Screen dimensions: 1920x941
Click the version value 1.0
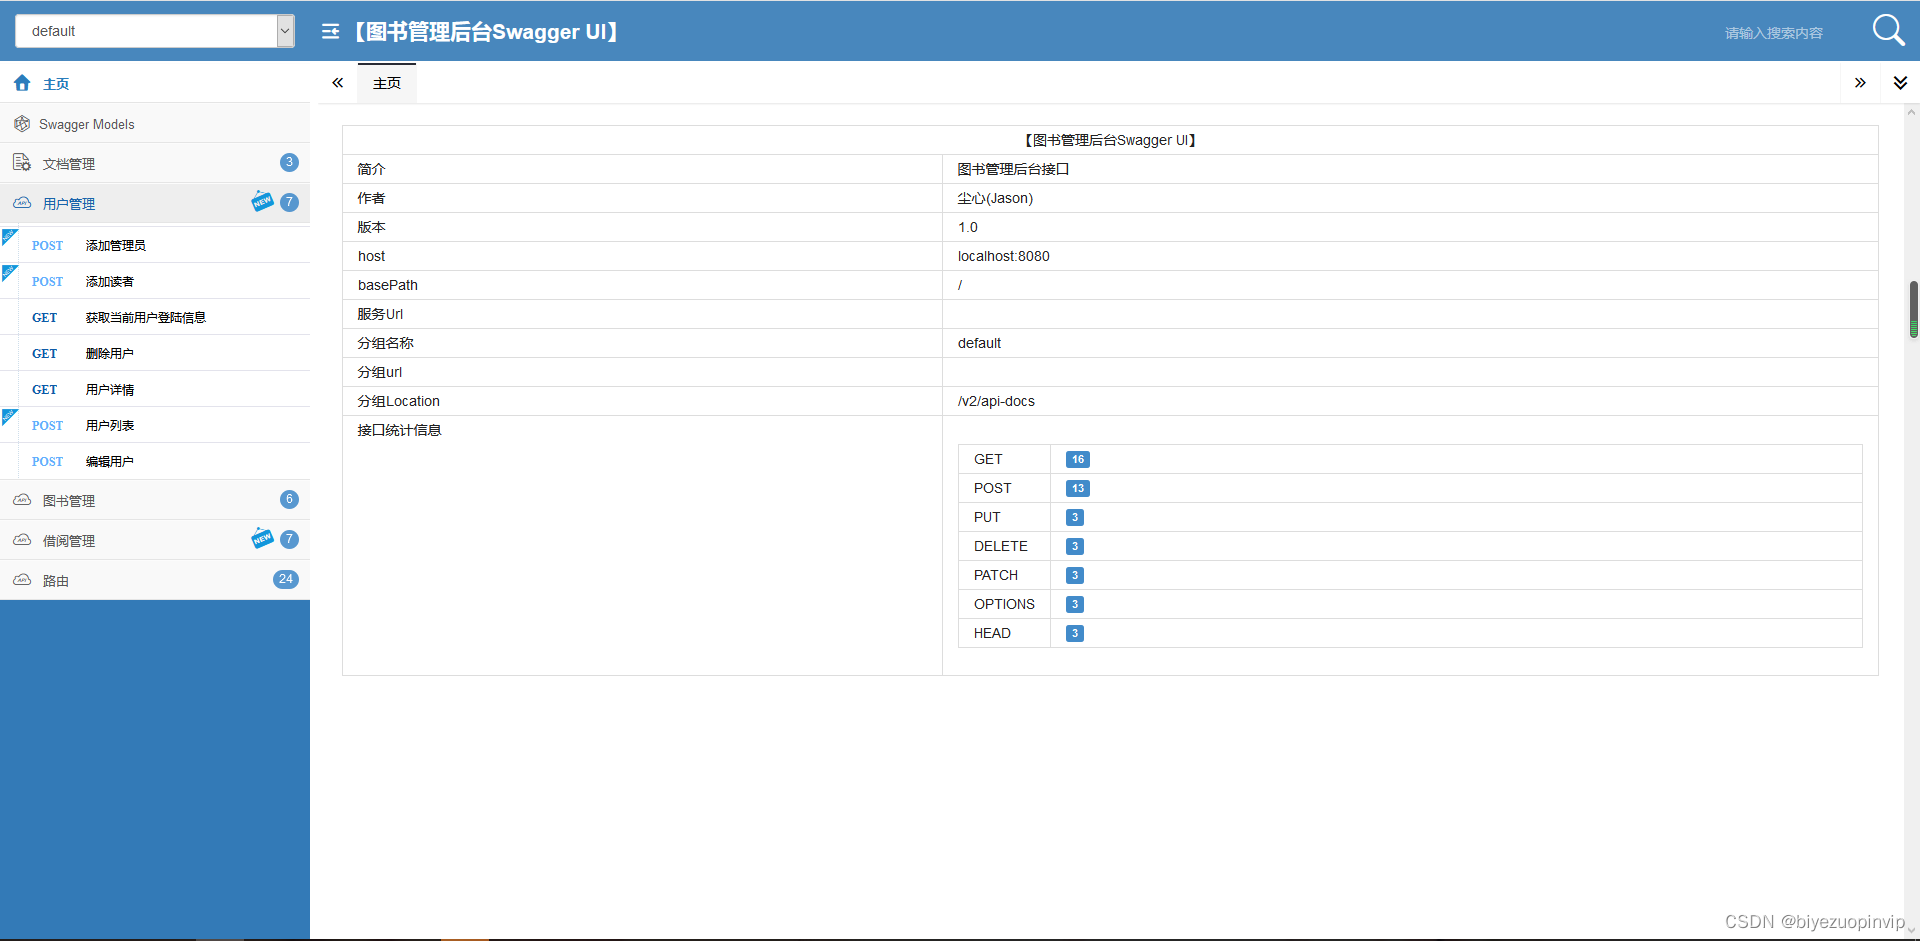click(x=967, y=227)
